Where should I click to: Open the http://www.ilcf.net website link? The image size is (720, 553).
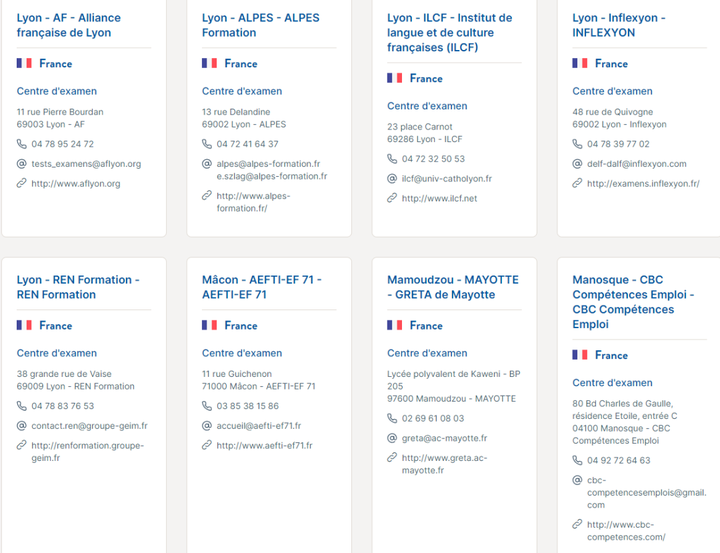click(x=439, y=199)
